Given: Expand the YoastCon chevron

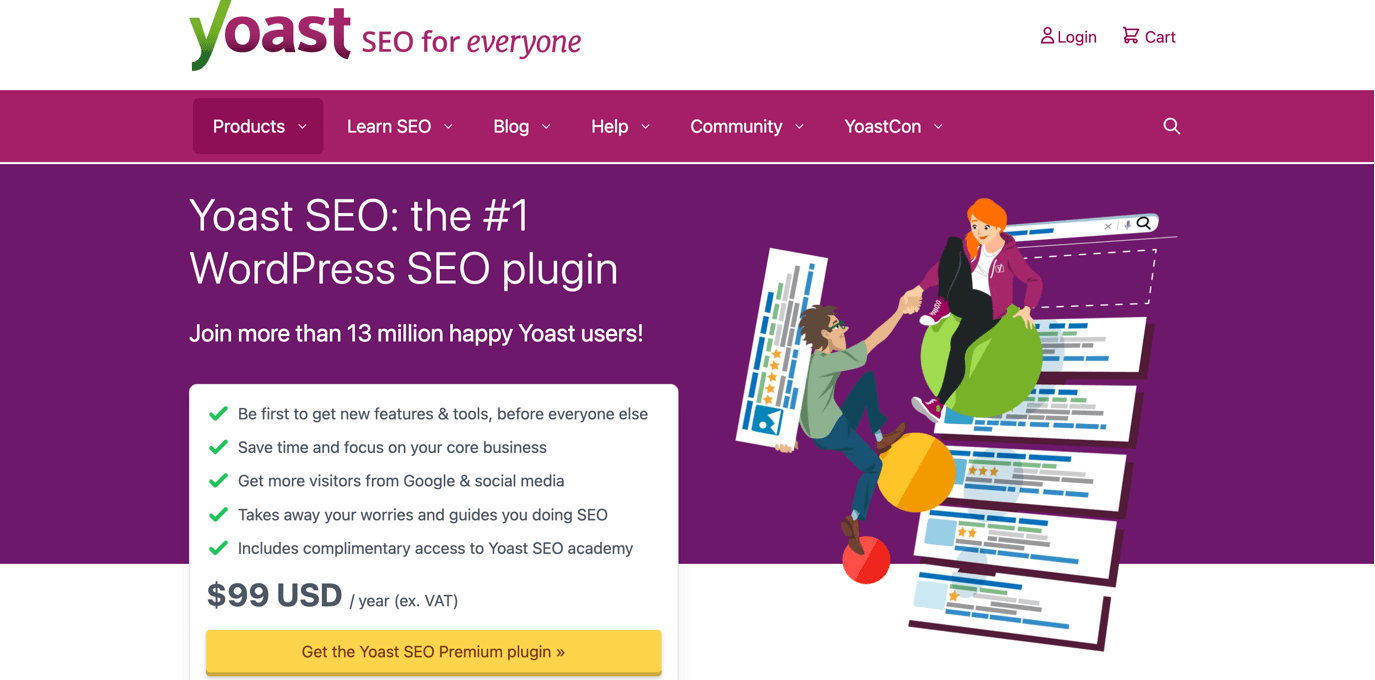Looking at the screenshot, I should pos(938,127).
